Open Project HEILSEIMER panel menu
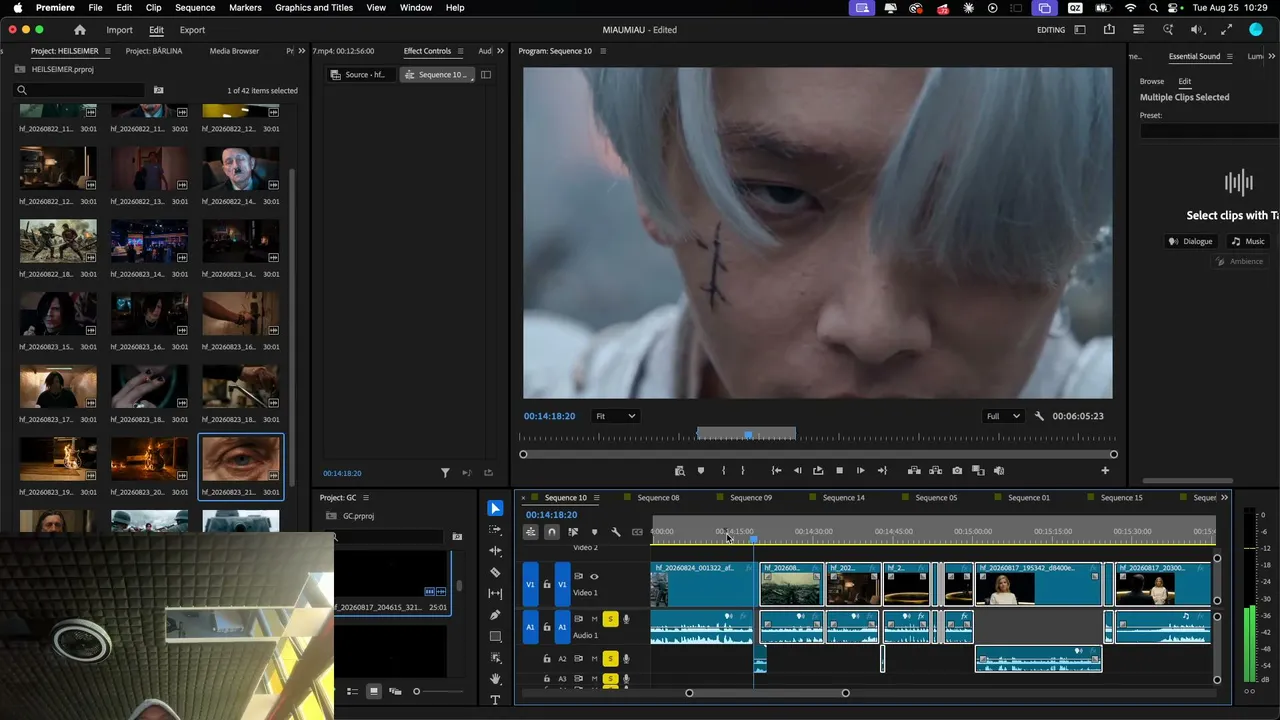Viewport: 1280px width, 720px height. [106, 51]
